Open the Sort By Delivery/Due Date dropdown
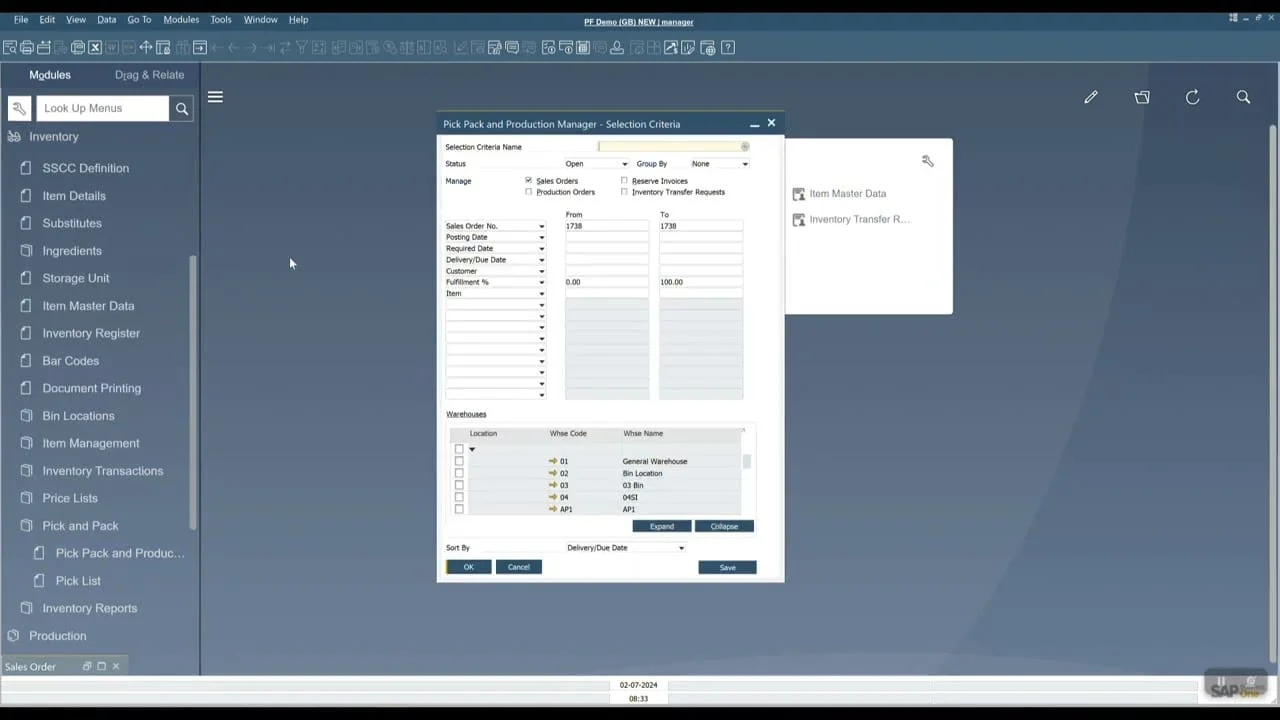 point(625,548)
